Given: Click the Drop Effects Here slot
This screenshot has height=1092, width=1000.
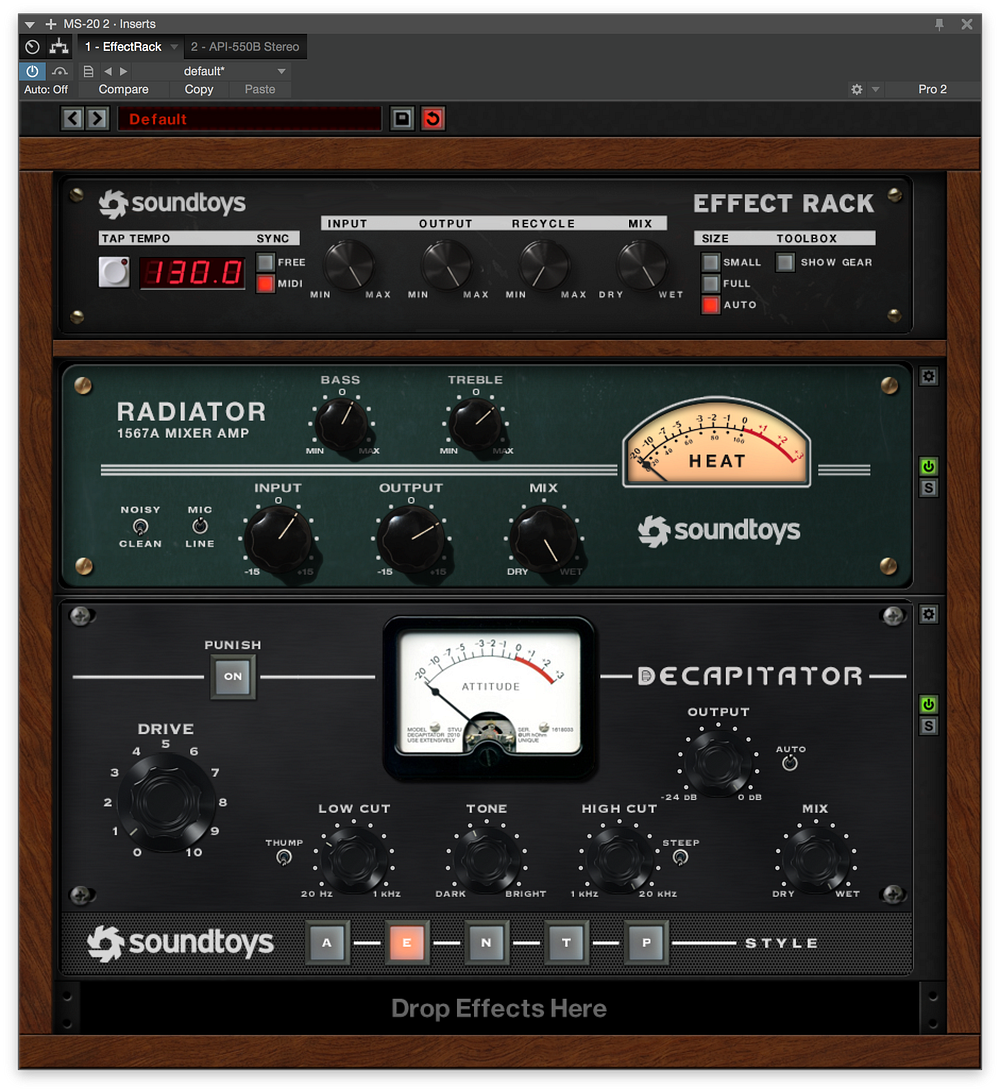Looking at the screenshot, I should (x=499, y=1008).
